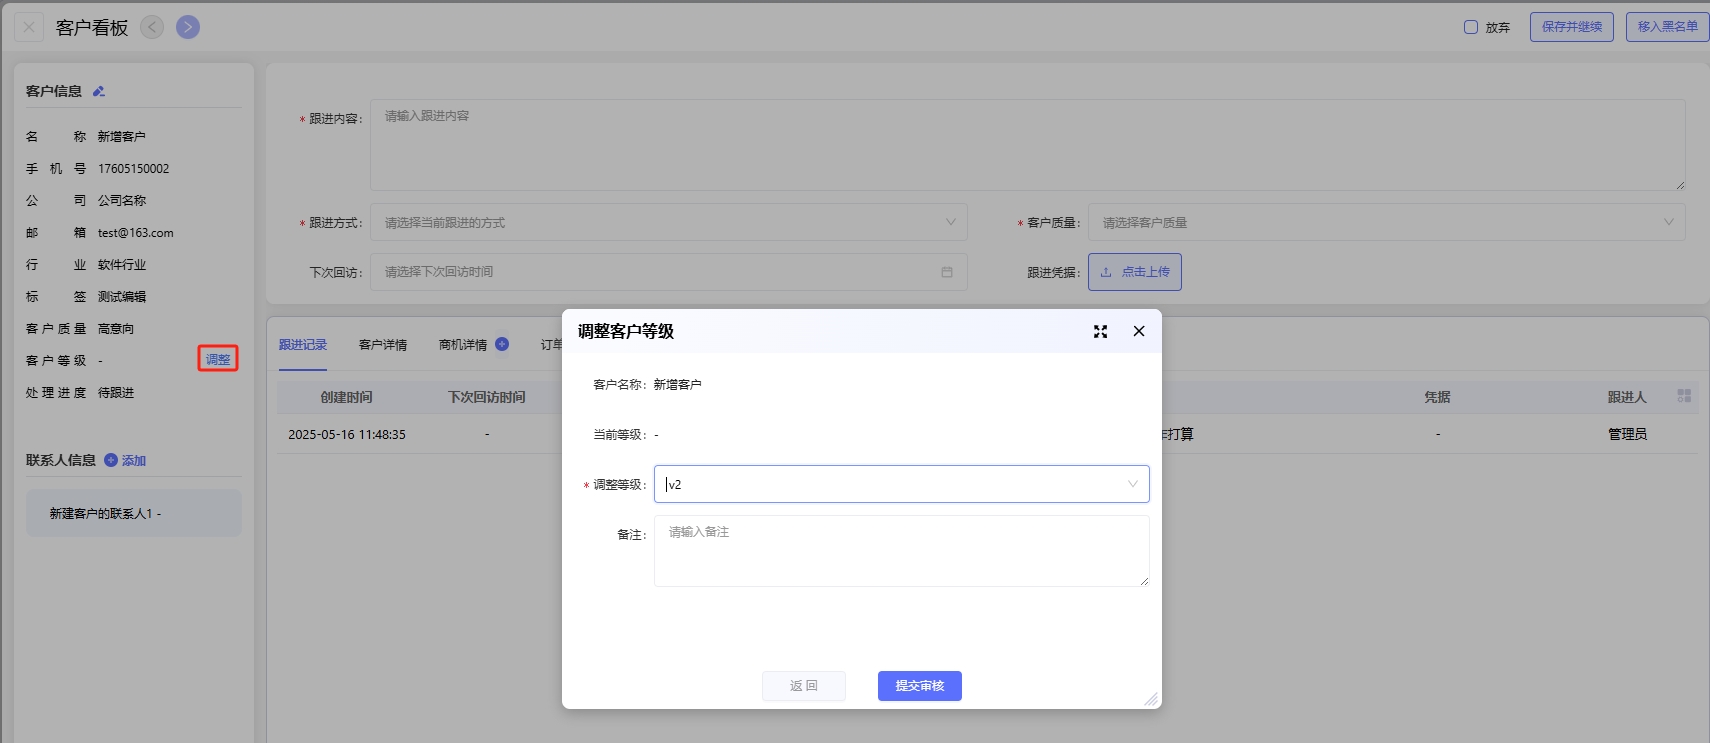The width and height of the screenshot is (1710, 743).
Task: Click the edit icon beside 客户信息
Action: point(99,91)
